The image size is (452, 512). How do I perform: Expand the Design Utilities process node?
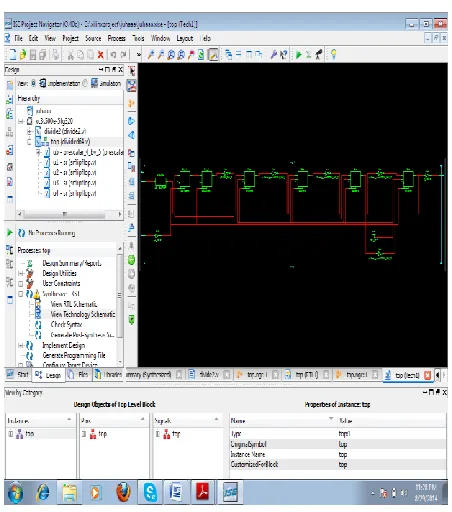coord(21,273)
